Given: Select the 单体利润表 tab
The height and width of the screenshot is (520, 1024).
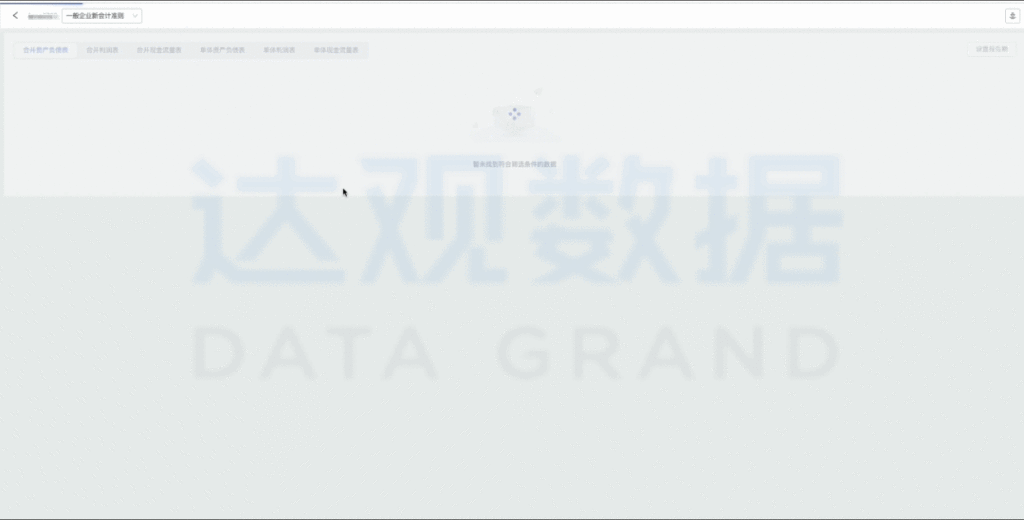Looking at the screenshot, I should pos(280,50).
